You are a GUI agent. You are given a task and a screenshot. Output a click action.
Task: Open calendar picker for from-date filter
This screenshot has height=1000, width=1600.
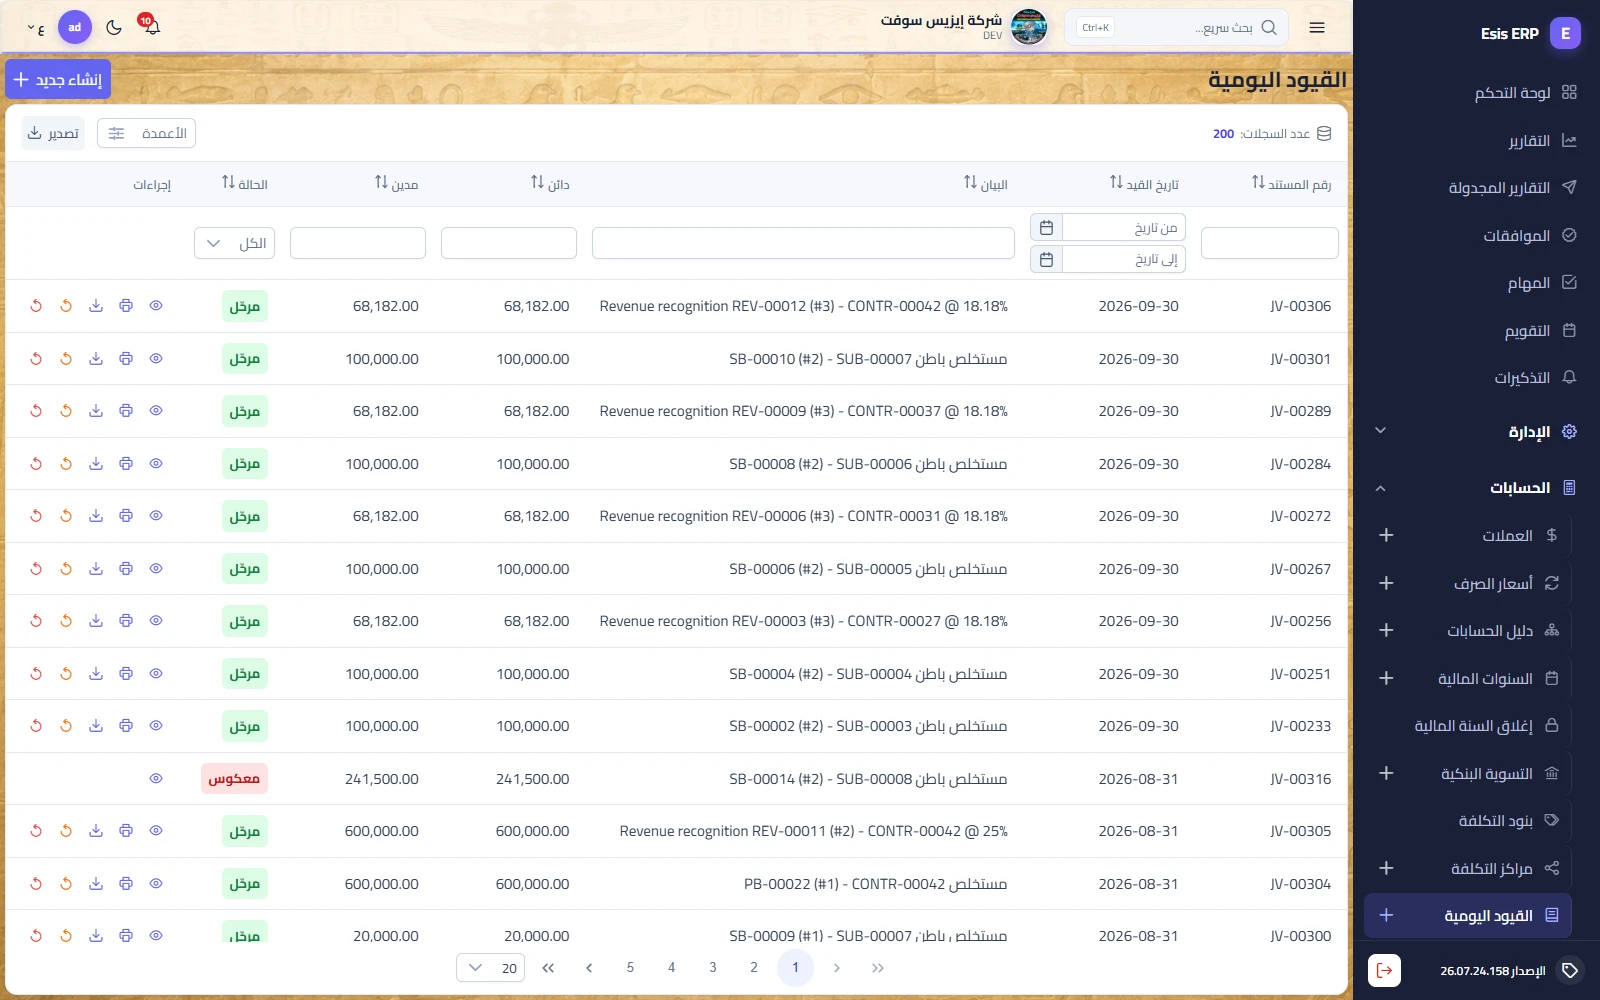pyautogui.click(x=1046, y=228)
